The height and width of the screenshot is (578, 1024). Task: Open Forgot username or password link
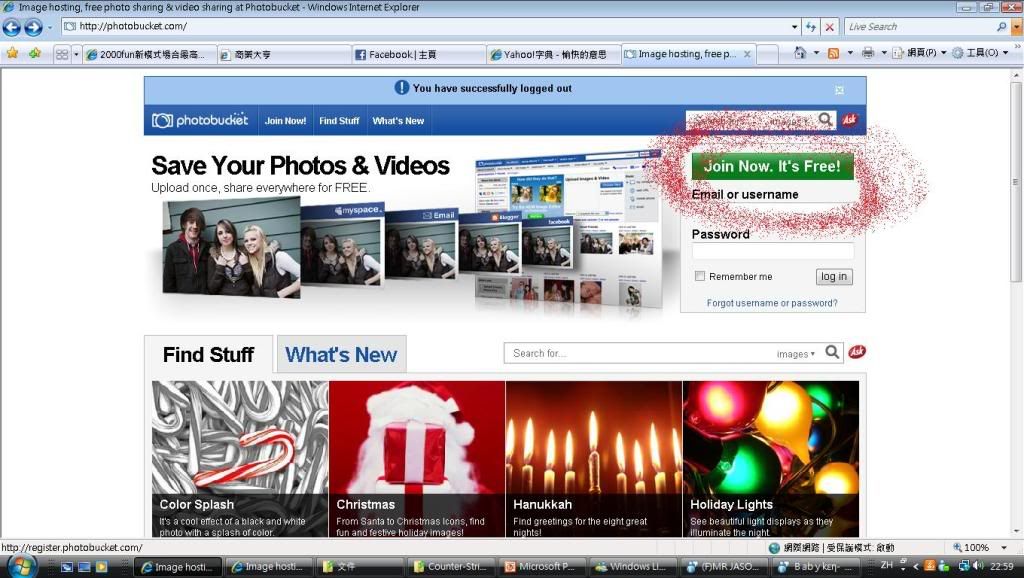(772, 303)
